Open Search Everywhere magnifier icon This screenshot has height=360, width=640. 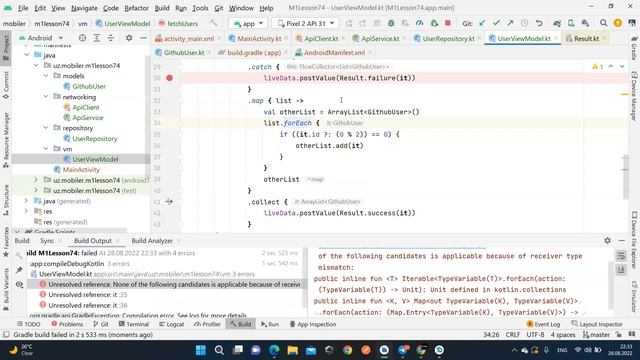(603, 23)
